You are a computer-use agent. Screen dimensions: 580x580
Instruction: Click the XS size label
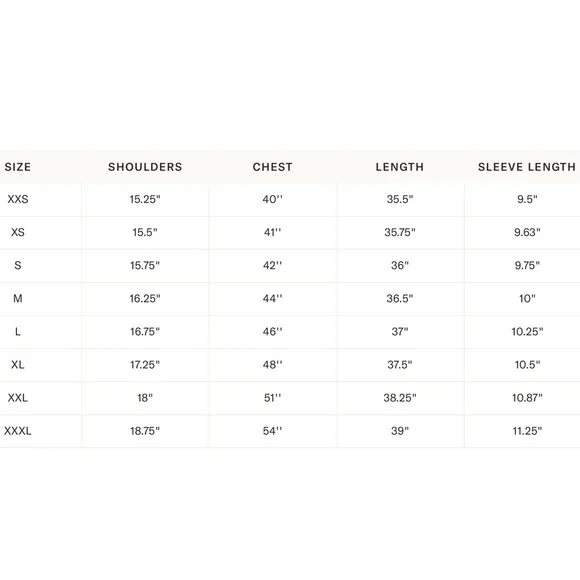pos(18,232)
